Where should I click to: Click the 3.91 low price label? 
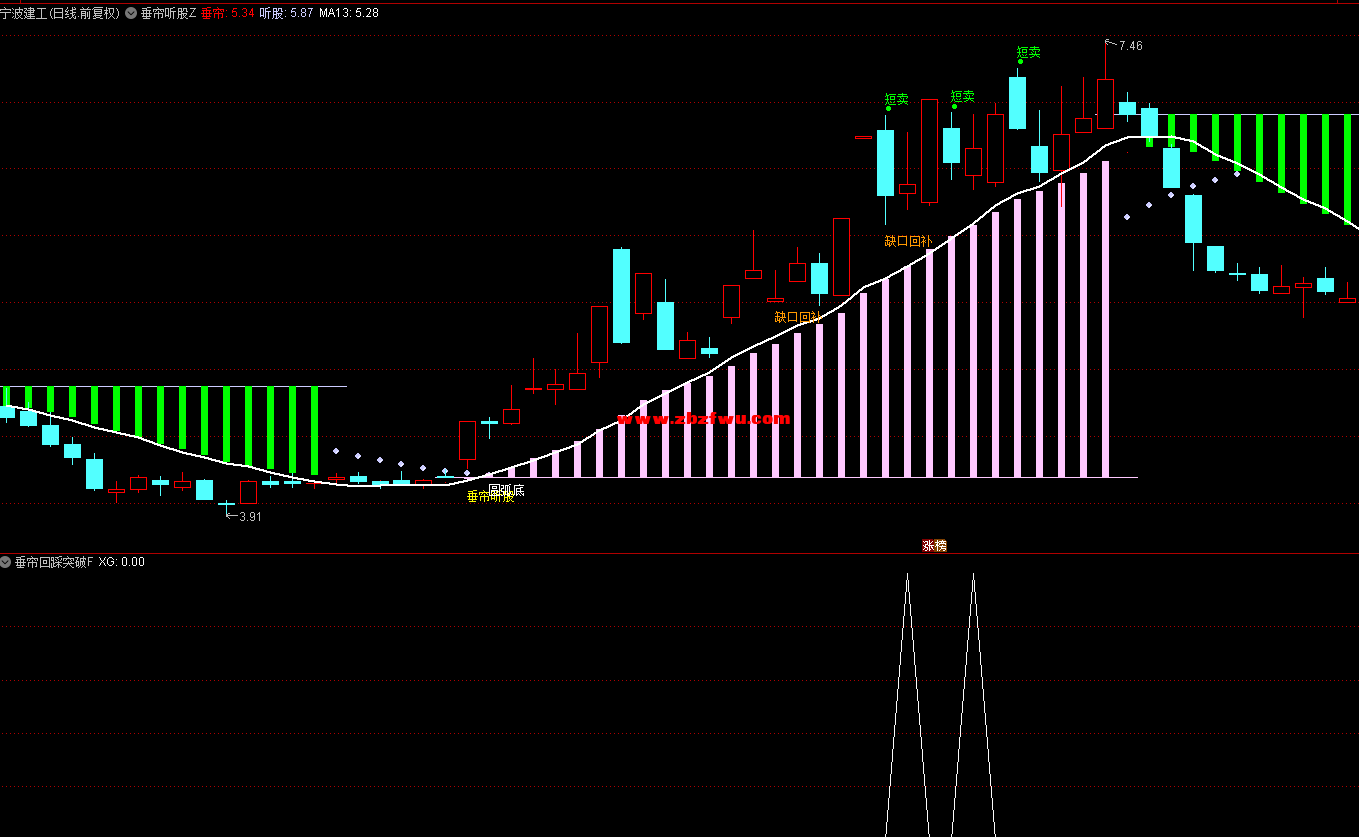[250, 517]
